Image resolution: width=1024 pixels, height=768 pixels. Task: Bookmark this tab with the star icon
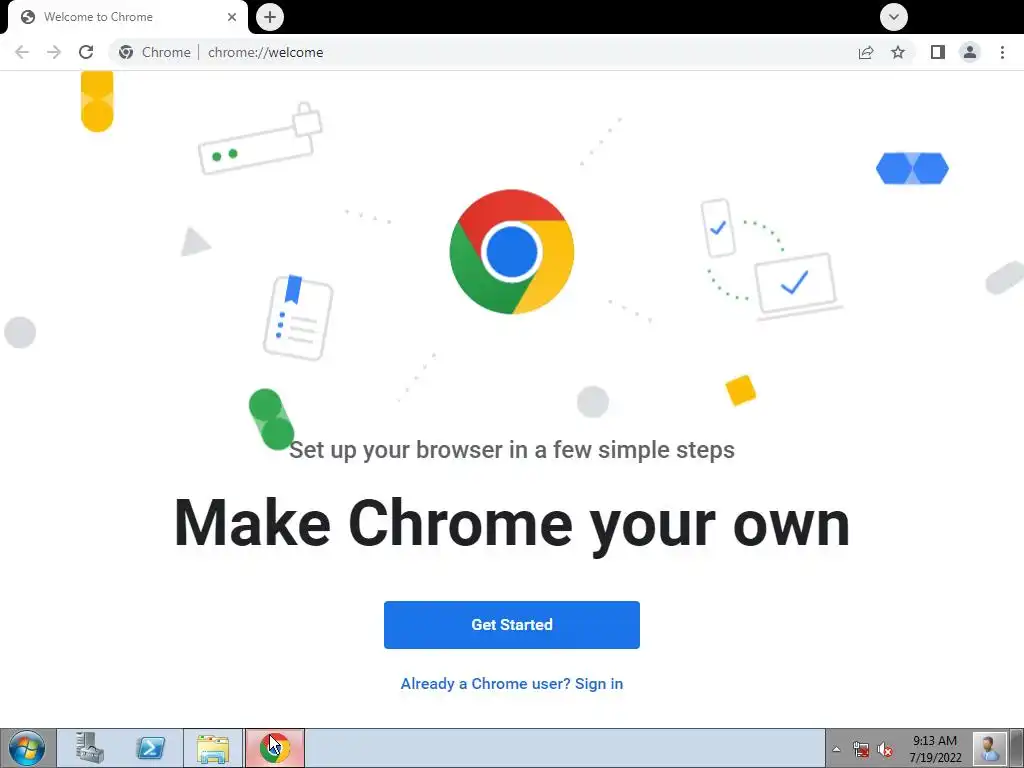898,52
